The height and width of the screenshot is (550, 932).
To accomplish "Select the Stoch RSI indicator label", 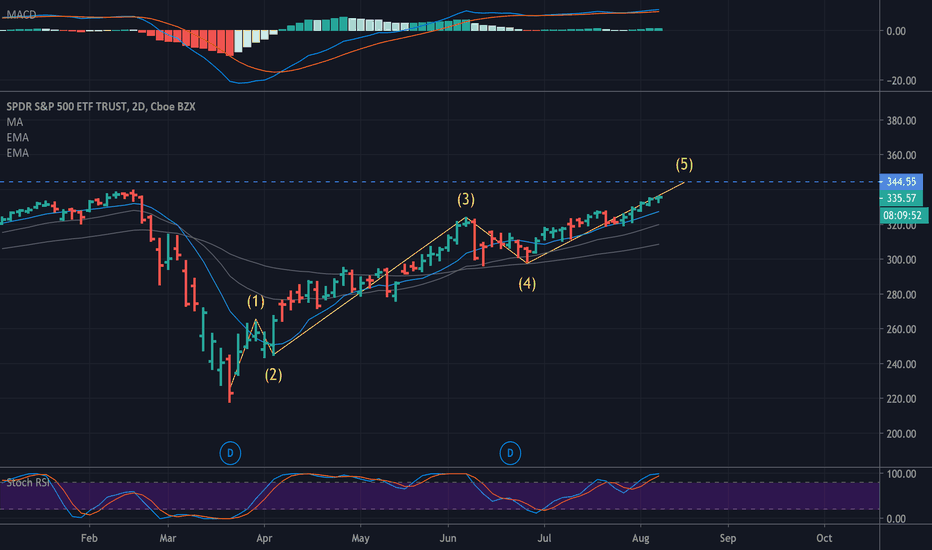I will point(28,482).
